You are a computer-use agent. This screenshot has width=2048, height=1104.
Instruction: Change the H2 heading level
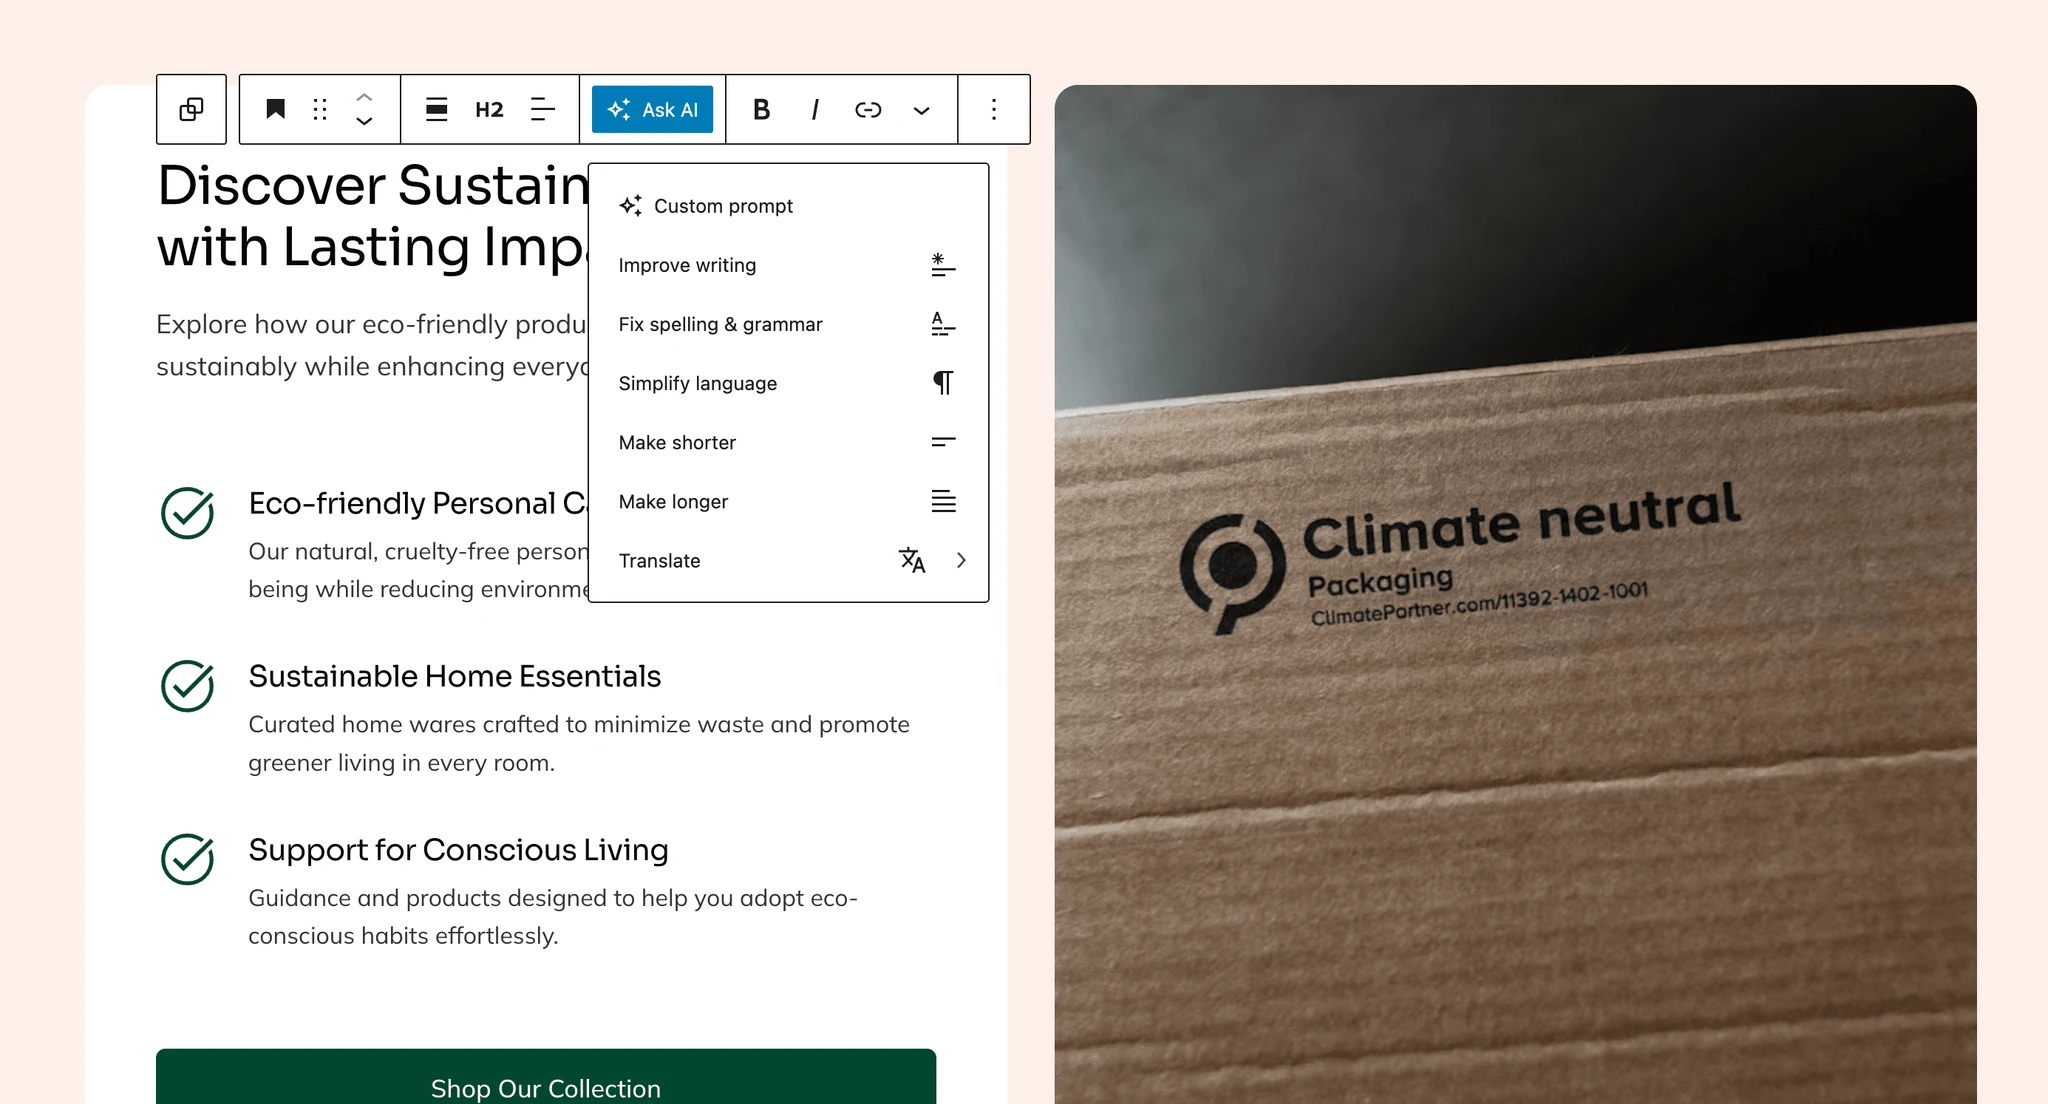tap(489, 109)
